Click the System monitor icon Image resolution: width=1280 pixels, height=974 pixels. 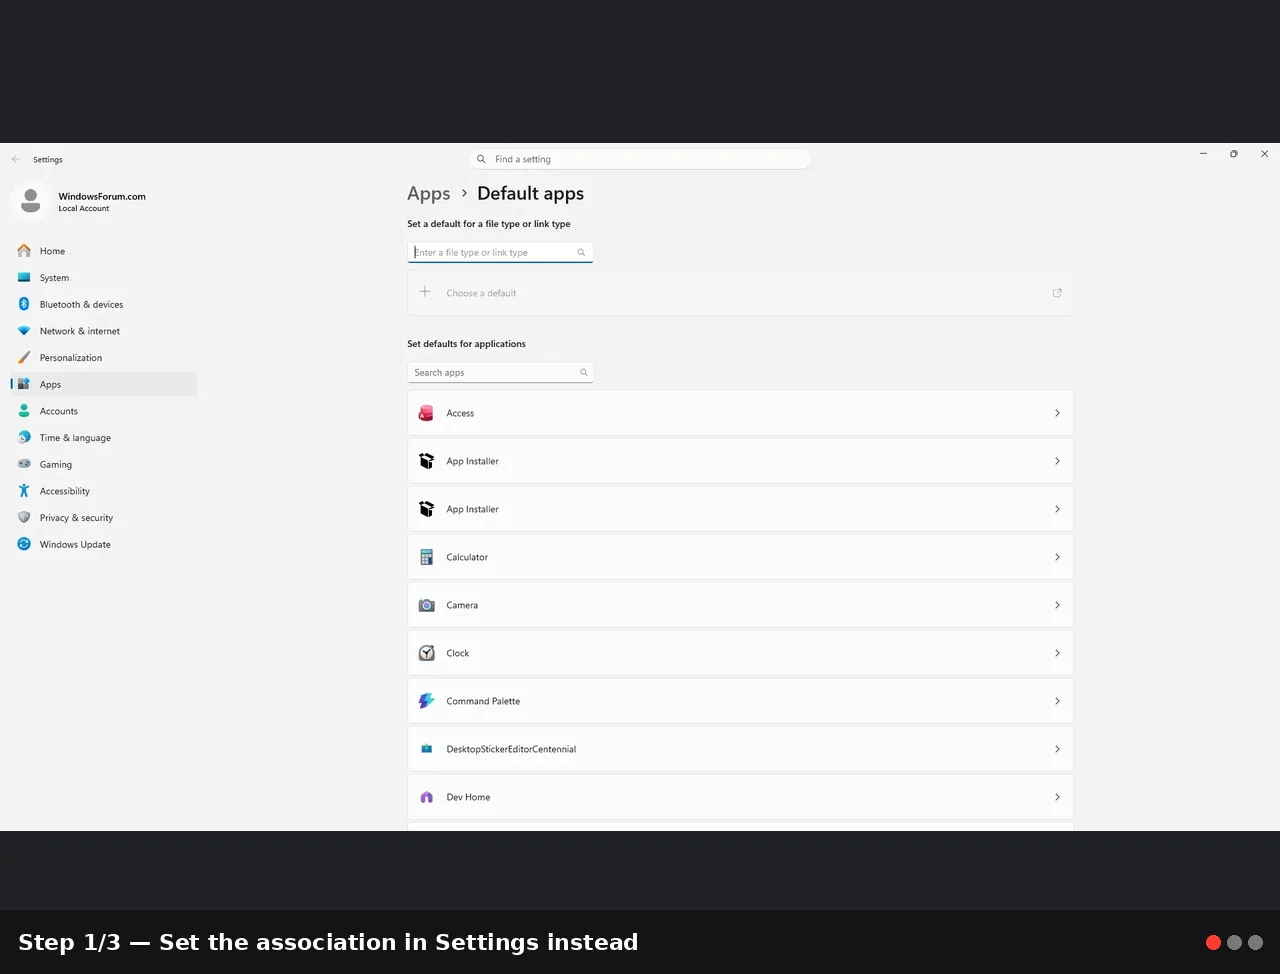coord(24,278)
